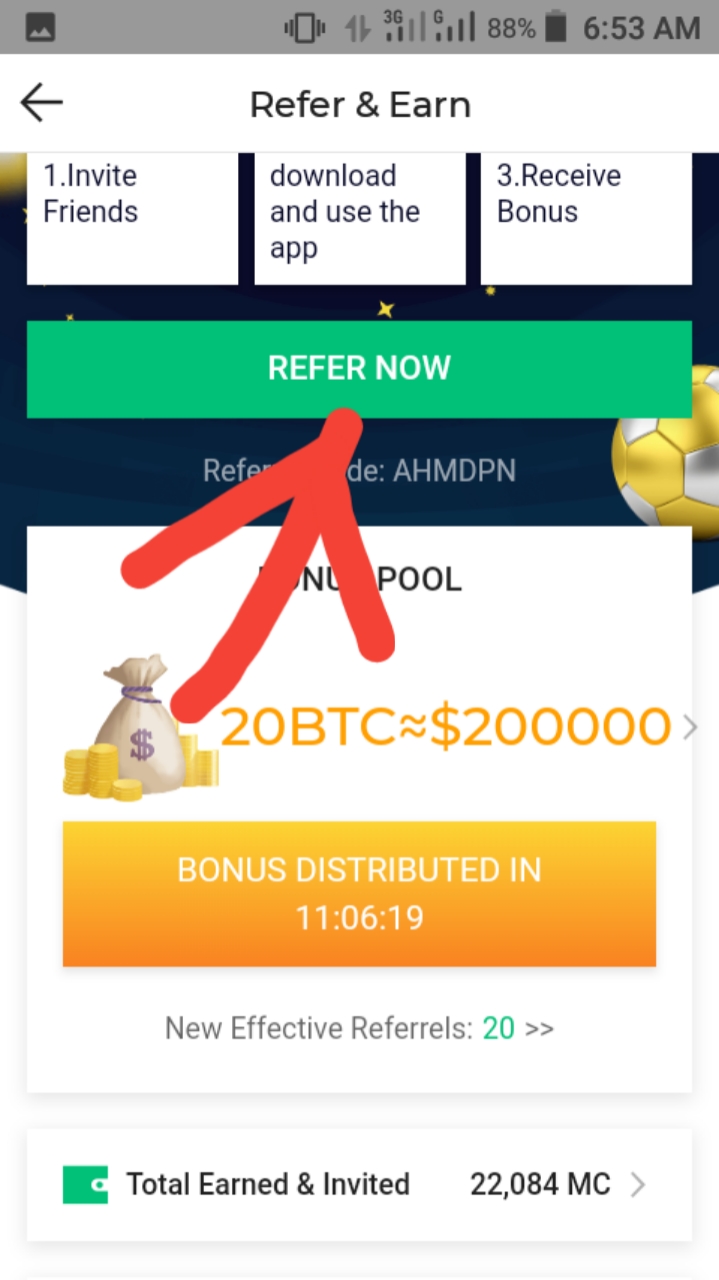This screenshot has width=719, height=1280.
Task: Tap the green REFER NOW button
Action: tap(359, 369)
